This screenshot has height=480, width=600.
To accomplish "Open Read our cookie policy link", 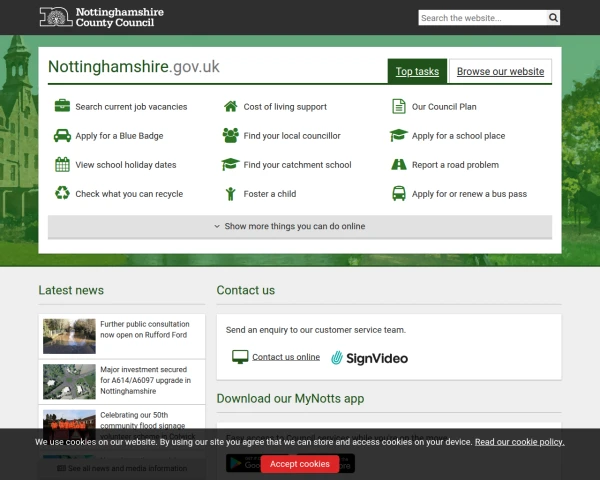I will tap(520, 442).
